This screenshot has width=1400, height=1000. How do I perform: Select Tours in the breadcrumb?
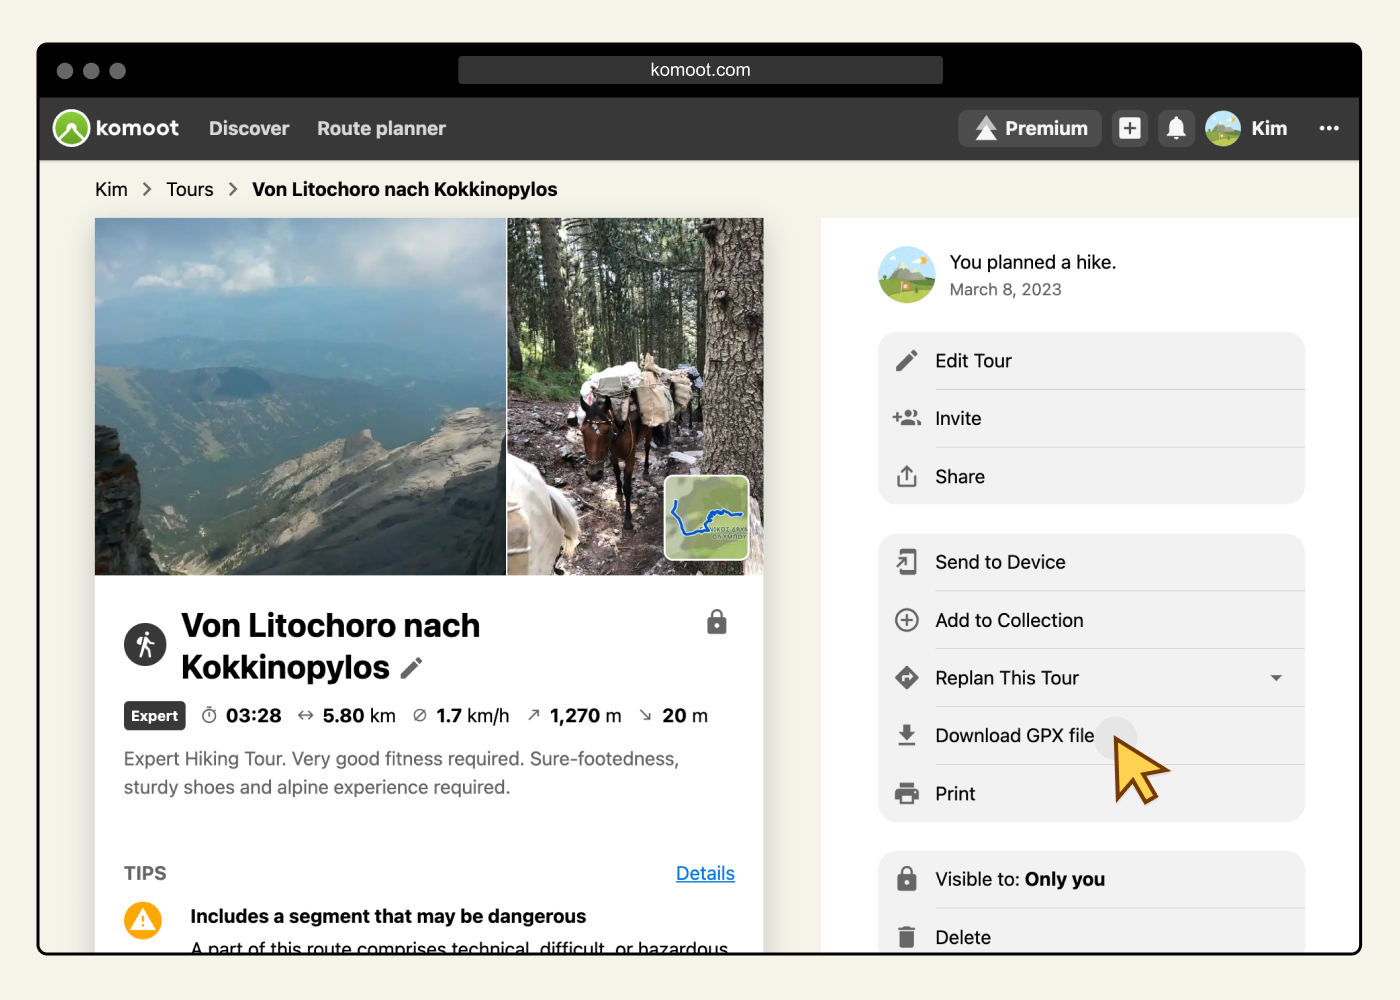tap(190, 189)
